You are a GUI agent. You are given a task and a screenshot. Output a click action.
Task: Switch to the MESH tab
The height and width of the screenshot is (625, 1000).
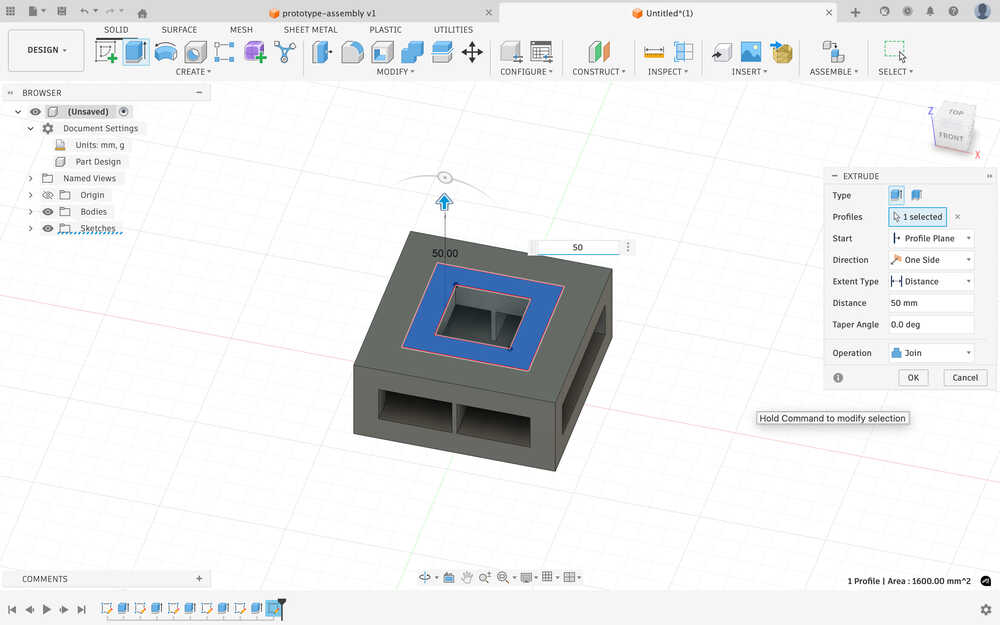click(241, 29)
